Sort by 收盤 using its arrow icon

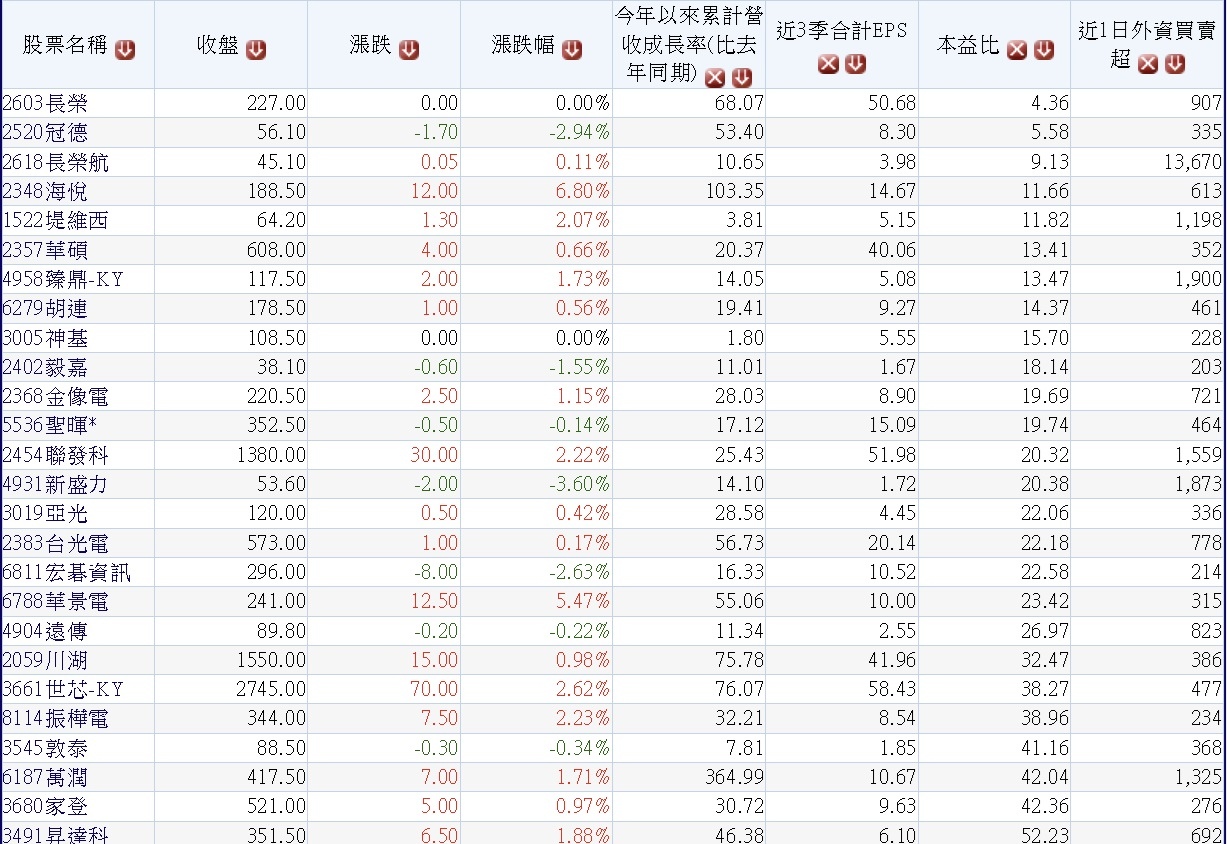(x=256, y=50)
